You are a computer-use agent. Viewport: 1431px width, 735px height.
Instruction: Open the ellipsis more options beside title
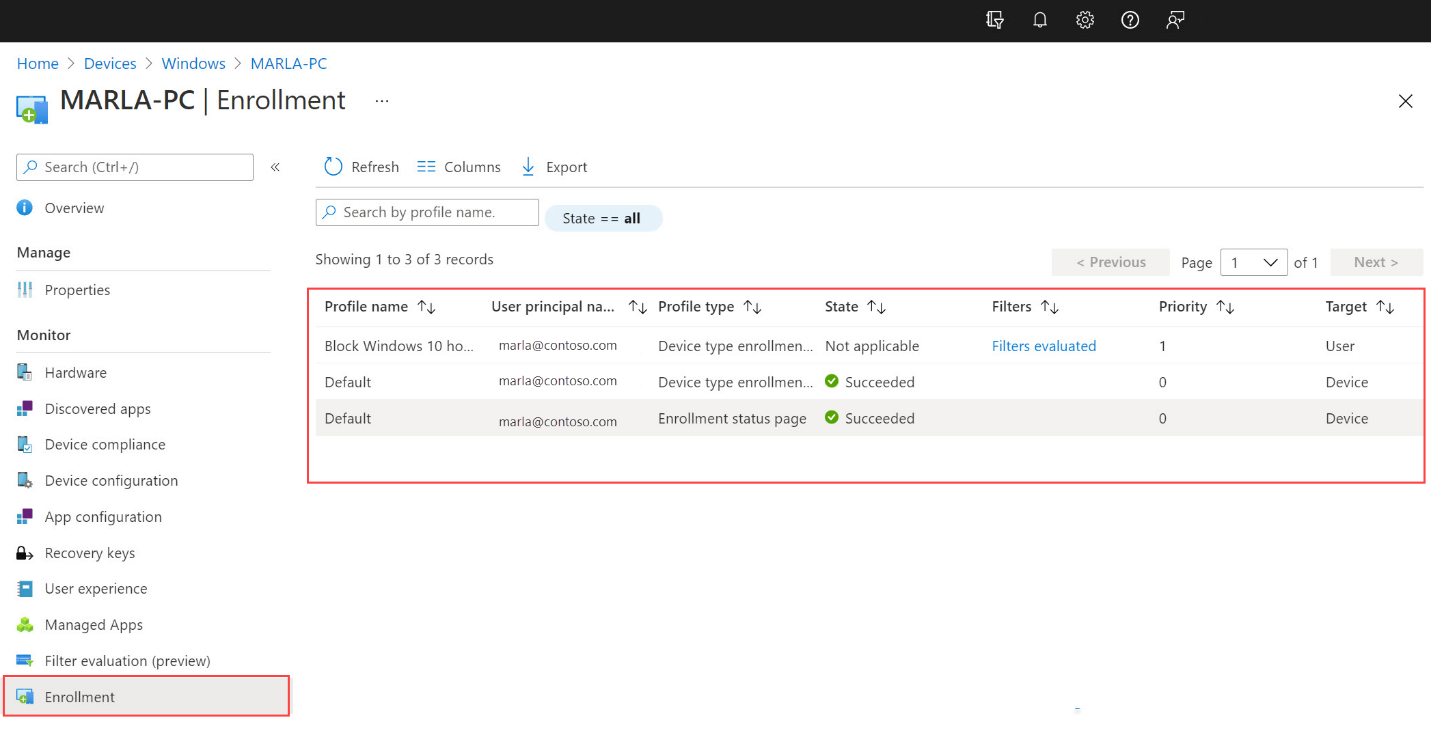point(382,101)
